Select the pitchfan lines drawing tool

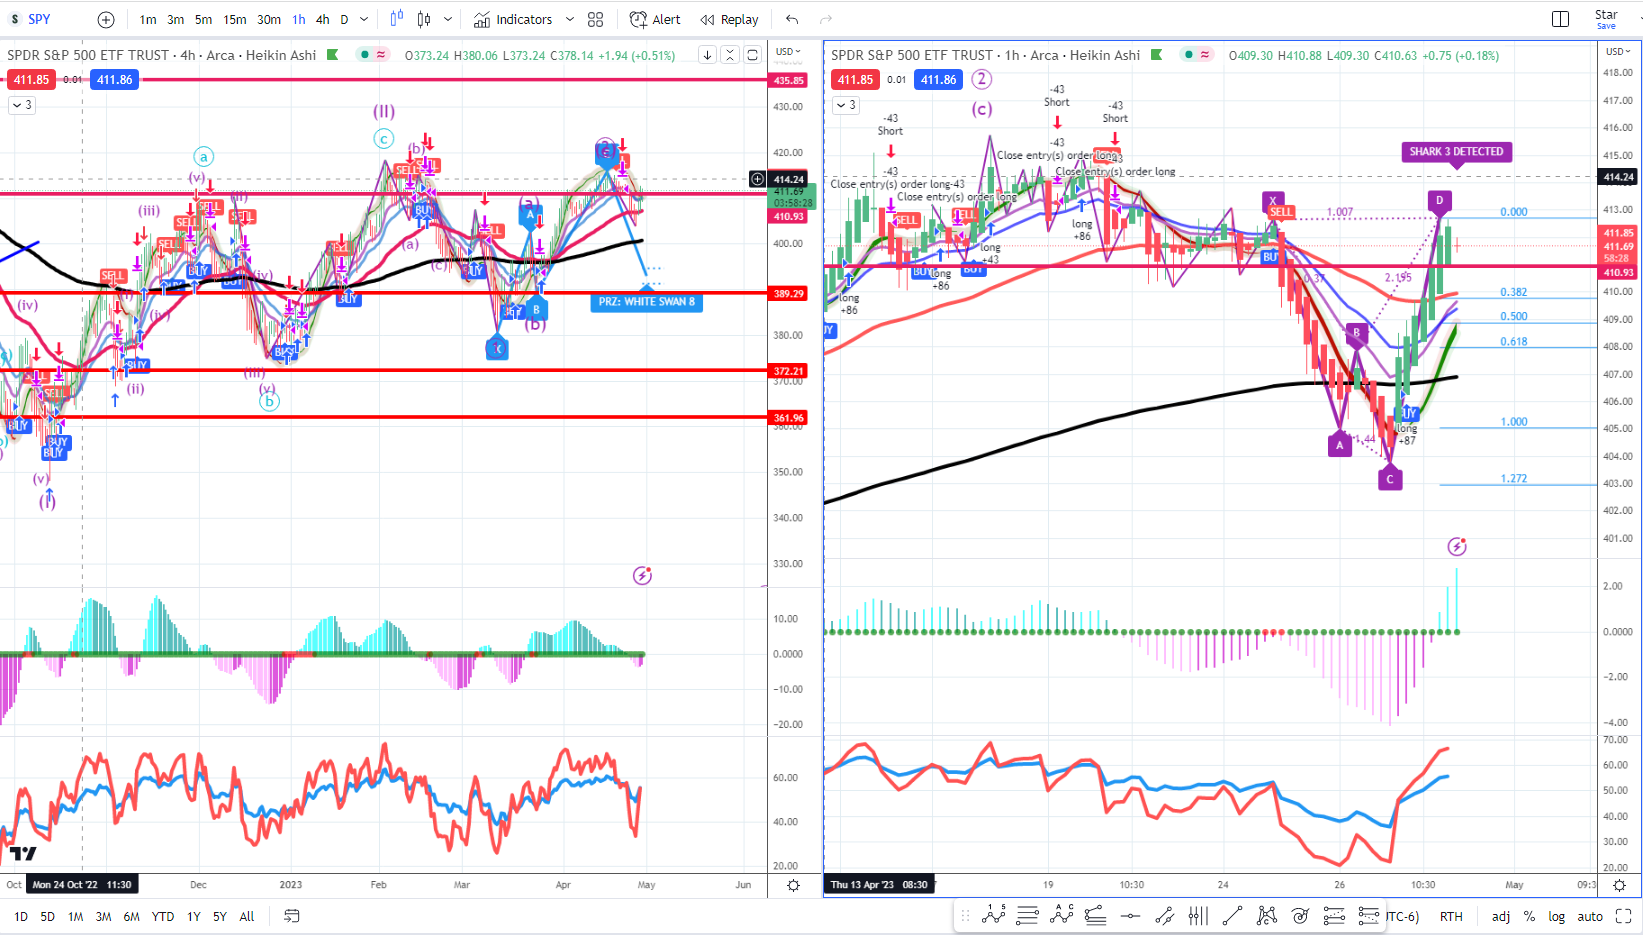[x=1095, y=915]
